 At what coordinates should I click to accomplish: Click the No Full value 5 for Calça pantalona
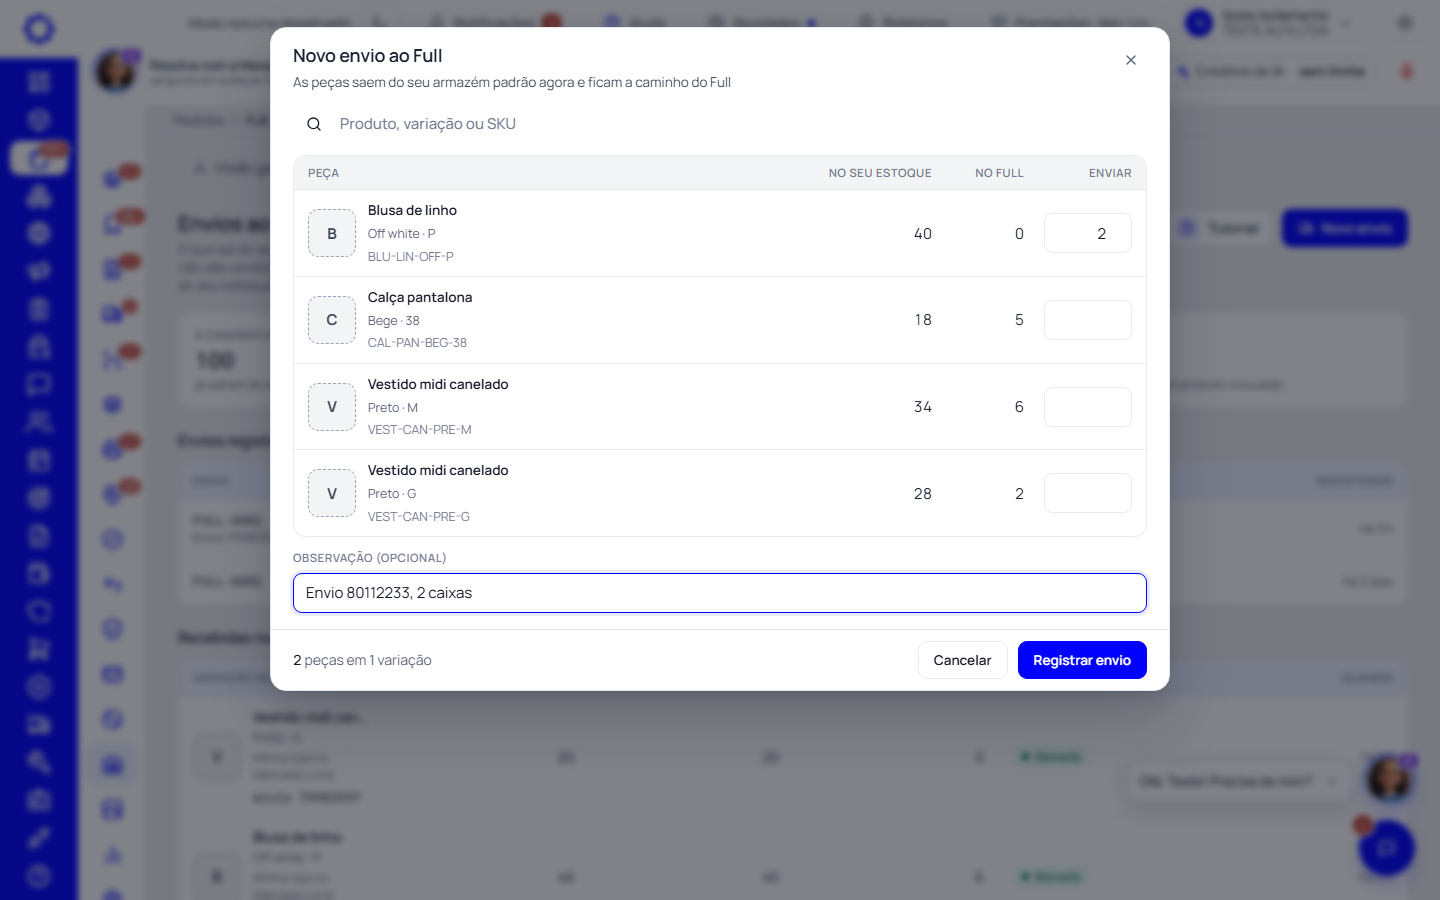[x=1019, y=320]
